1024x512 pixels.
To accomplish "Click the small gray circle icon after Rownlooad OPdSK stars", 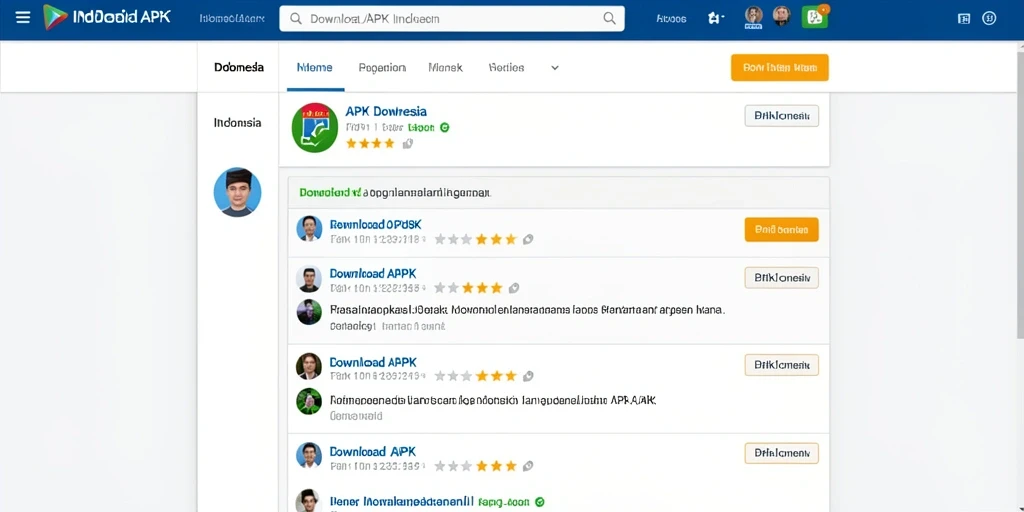I will point(528,239).
